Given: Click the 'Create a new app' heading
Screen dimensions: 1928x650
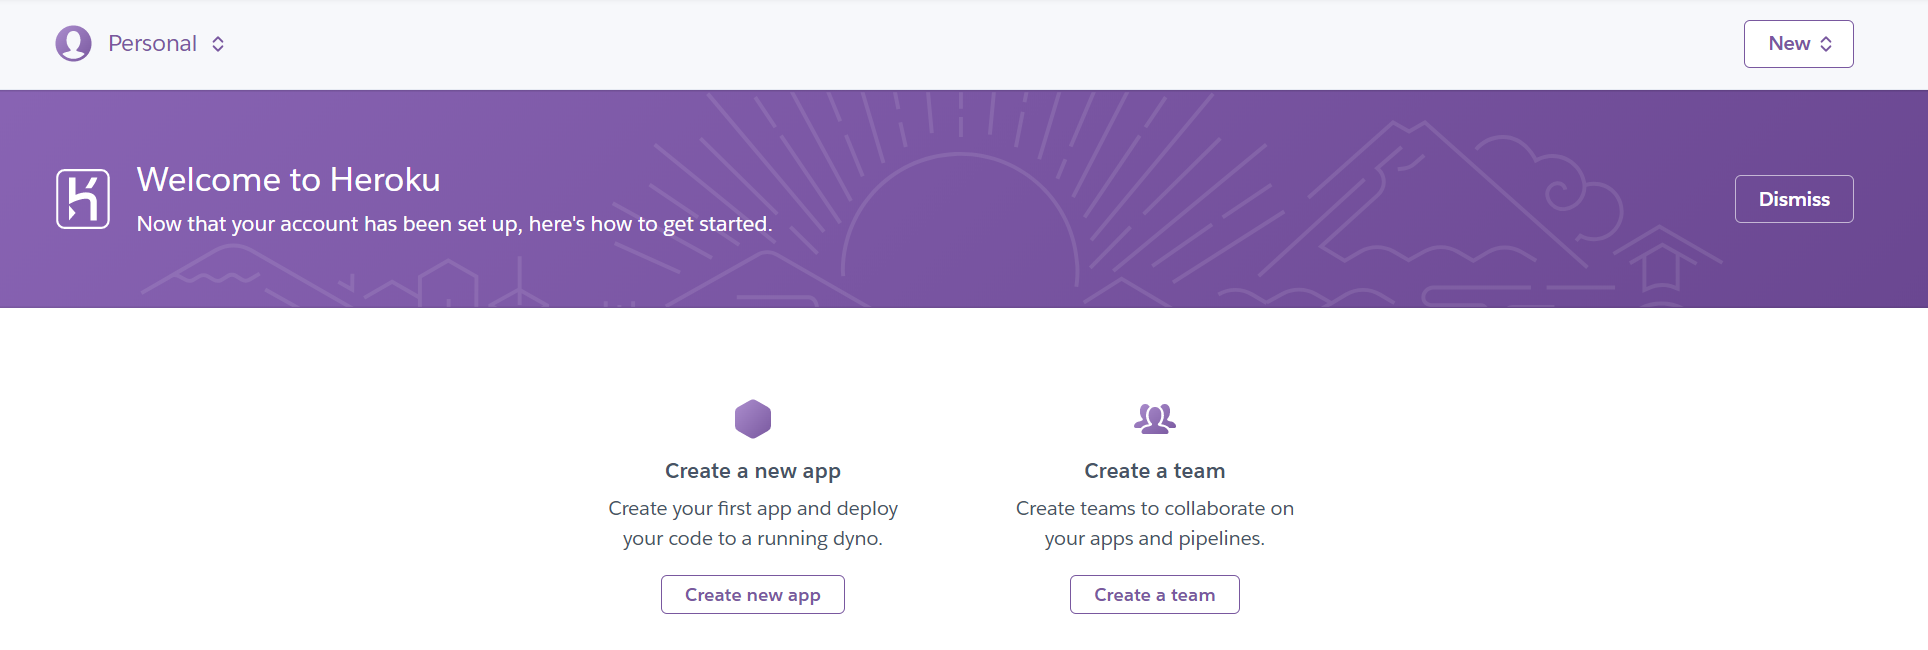Looking at the screenshot, I should [x=753, y=471].
